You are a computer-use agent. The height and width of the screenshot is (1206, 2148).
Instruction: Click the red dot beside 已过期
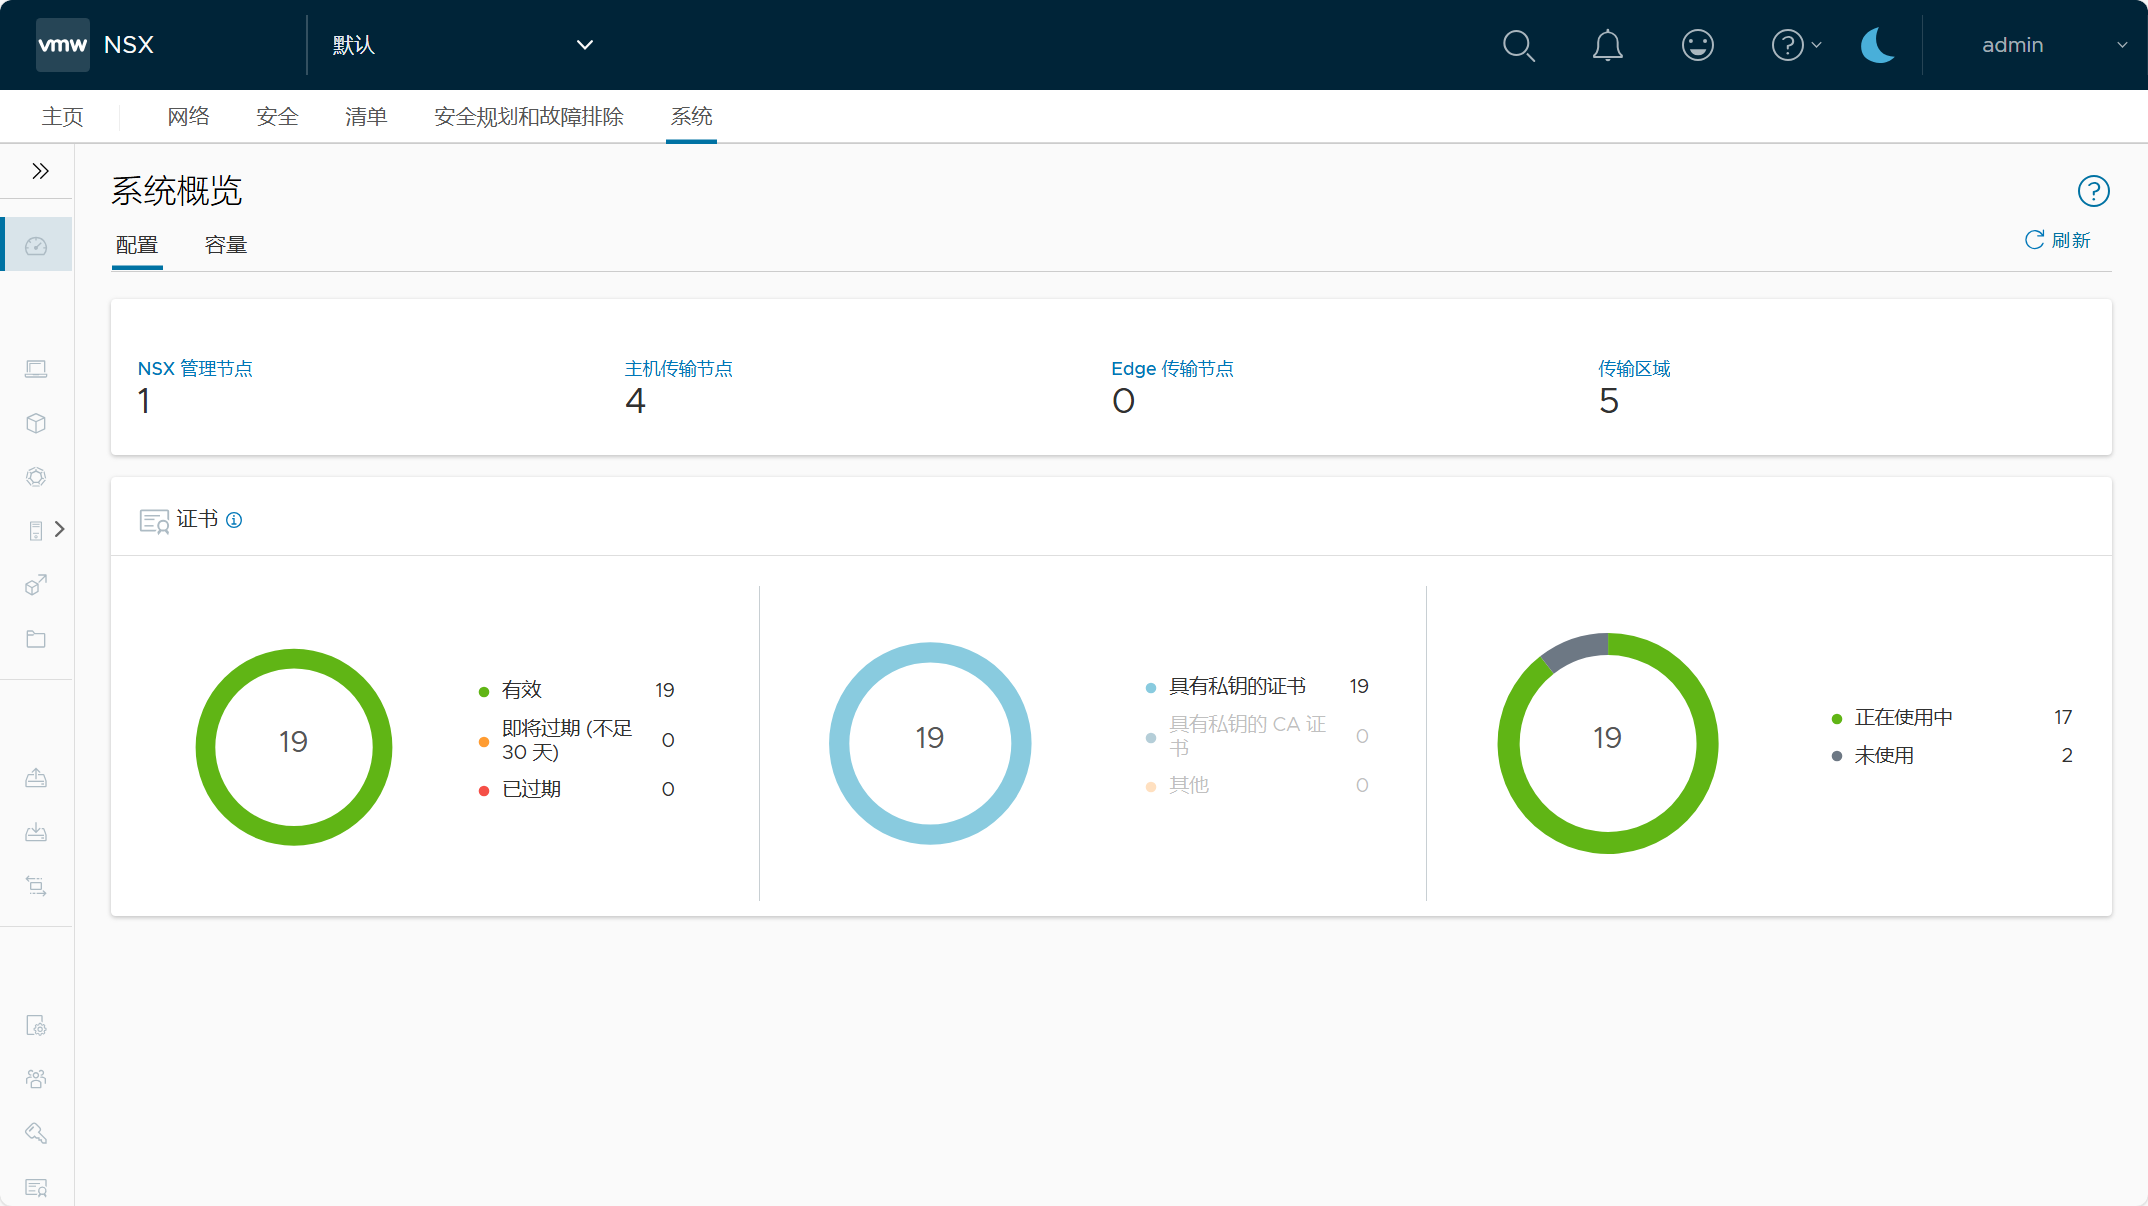point(484,791)
